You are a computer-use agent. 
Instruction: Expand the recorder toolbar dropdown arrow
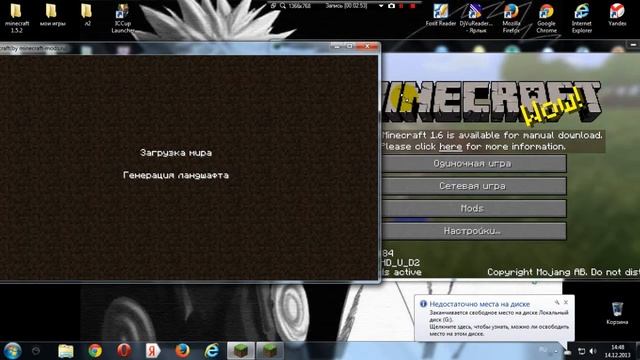click(x=381, y=6)
